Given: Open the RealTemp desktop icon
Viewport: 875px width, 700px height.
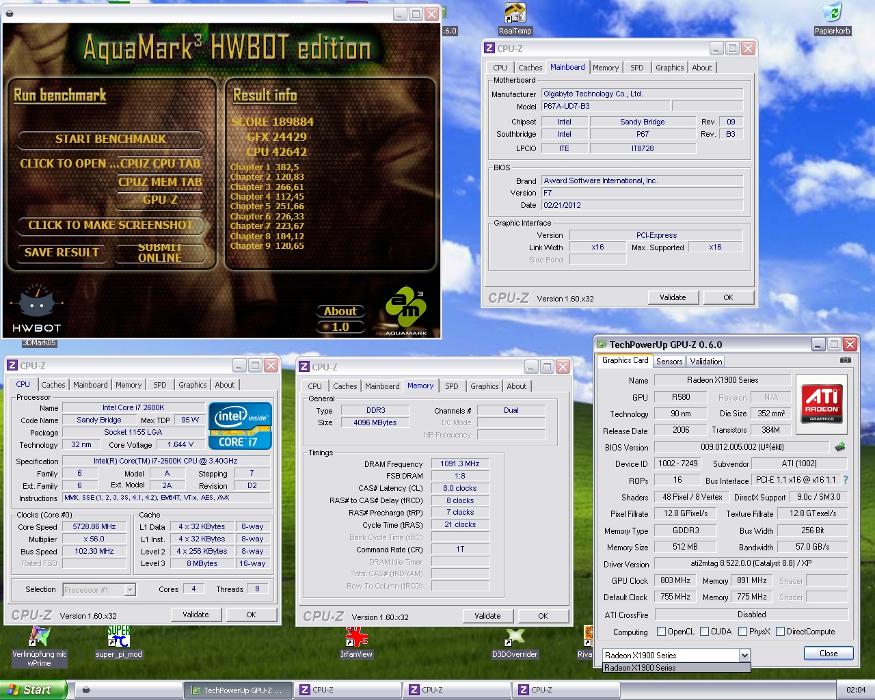Looking at the screenshot, I should pos(515,18).
